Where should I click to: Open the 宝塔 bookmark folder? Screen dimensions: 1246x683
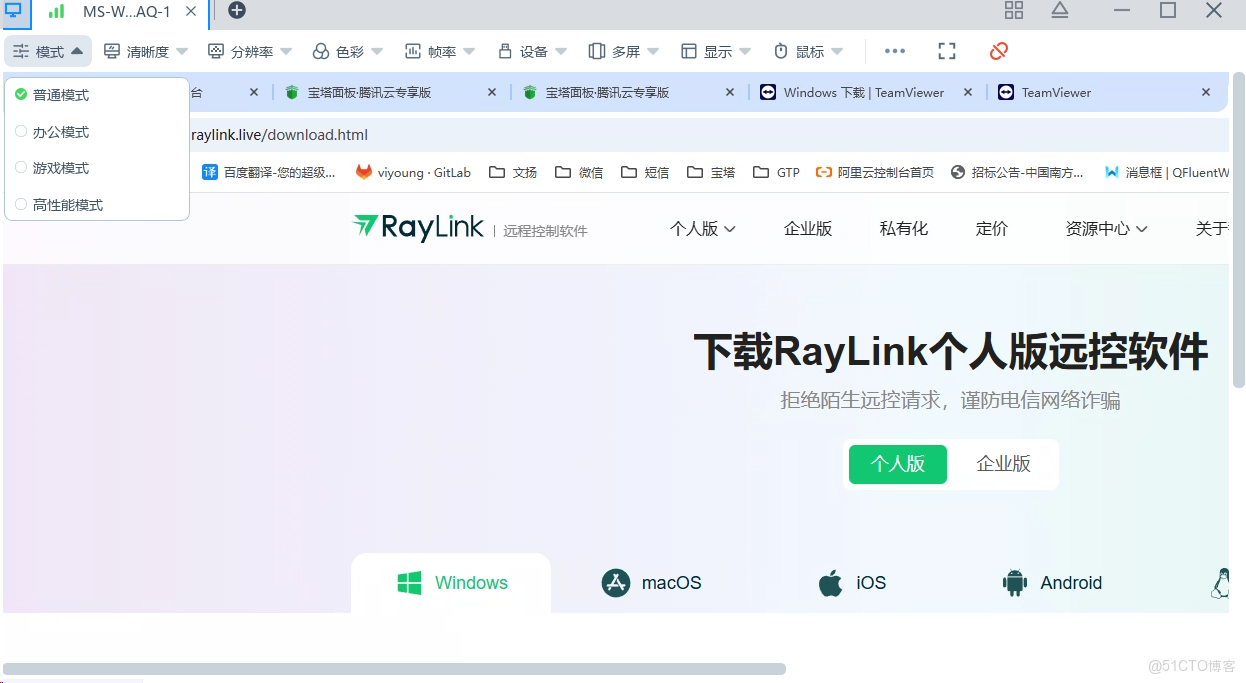click(711, 172)
